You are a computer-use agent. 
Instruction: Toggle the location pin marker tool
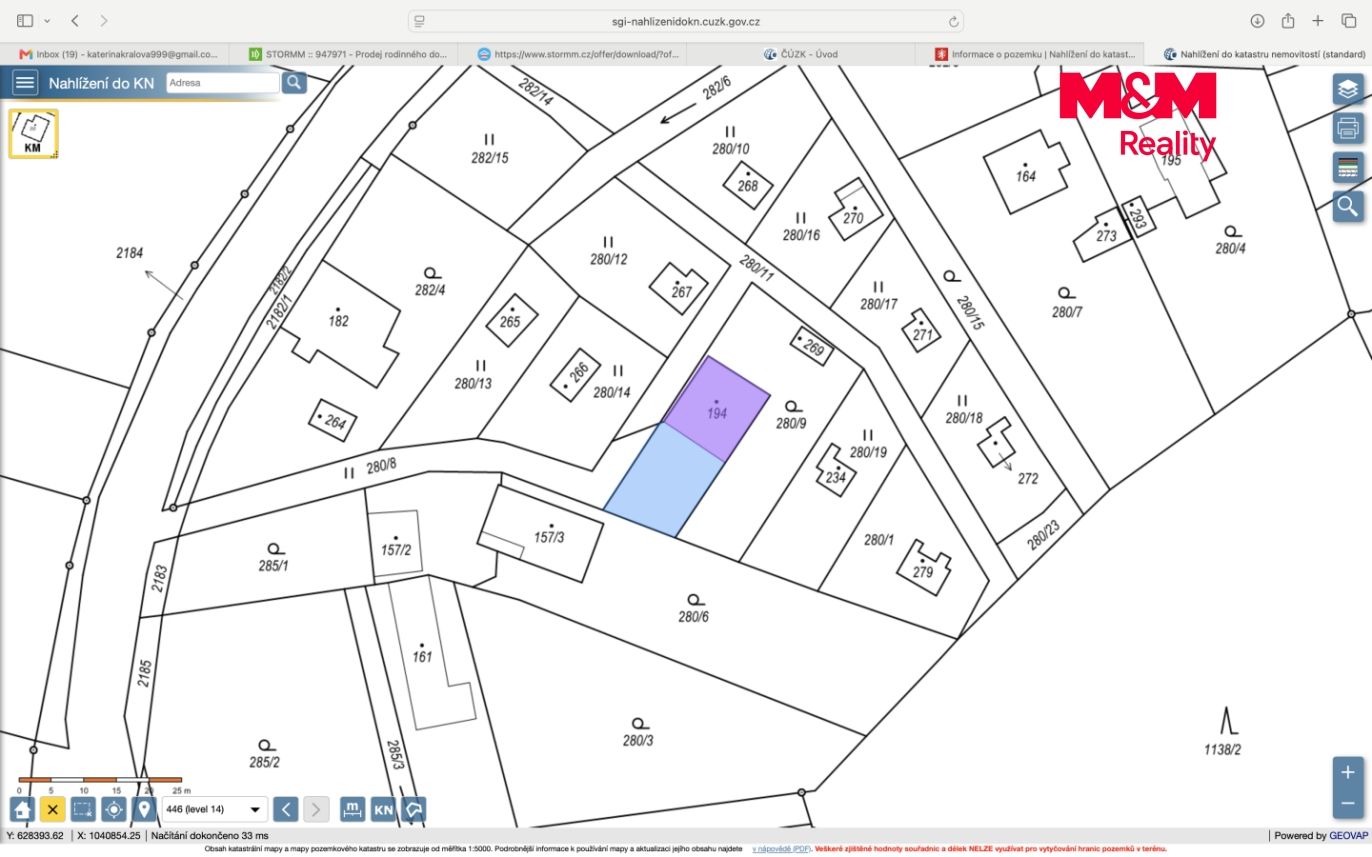pos(144,809)
